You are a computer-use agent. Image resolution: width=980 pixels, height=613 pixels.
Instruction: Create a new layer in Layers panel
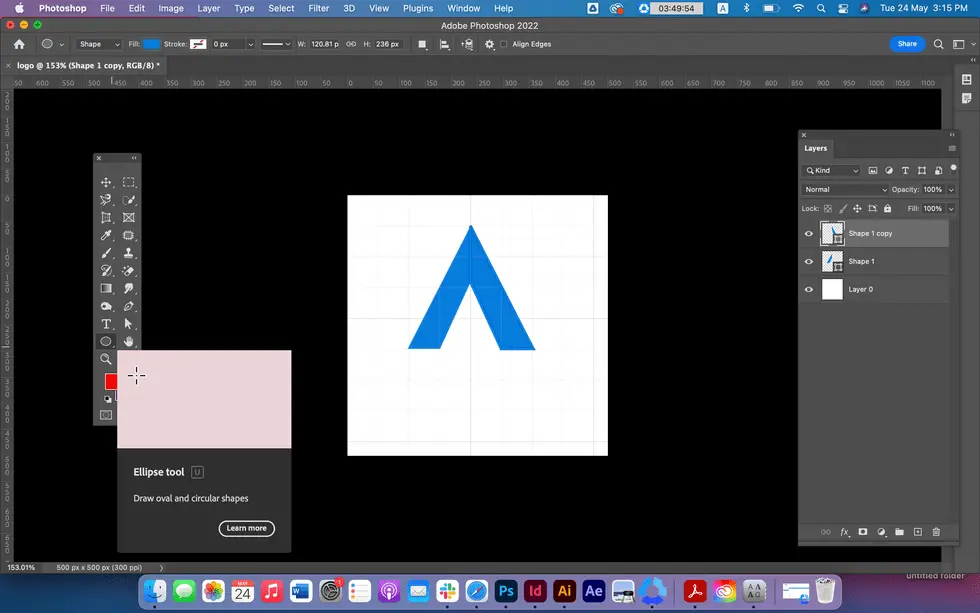click(917, 532)
